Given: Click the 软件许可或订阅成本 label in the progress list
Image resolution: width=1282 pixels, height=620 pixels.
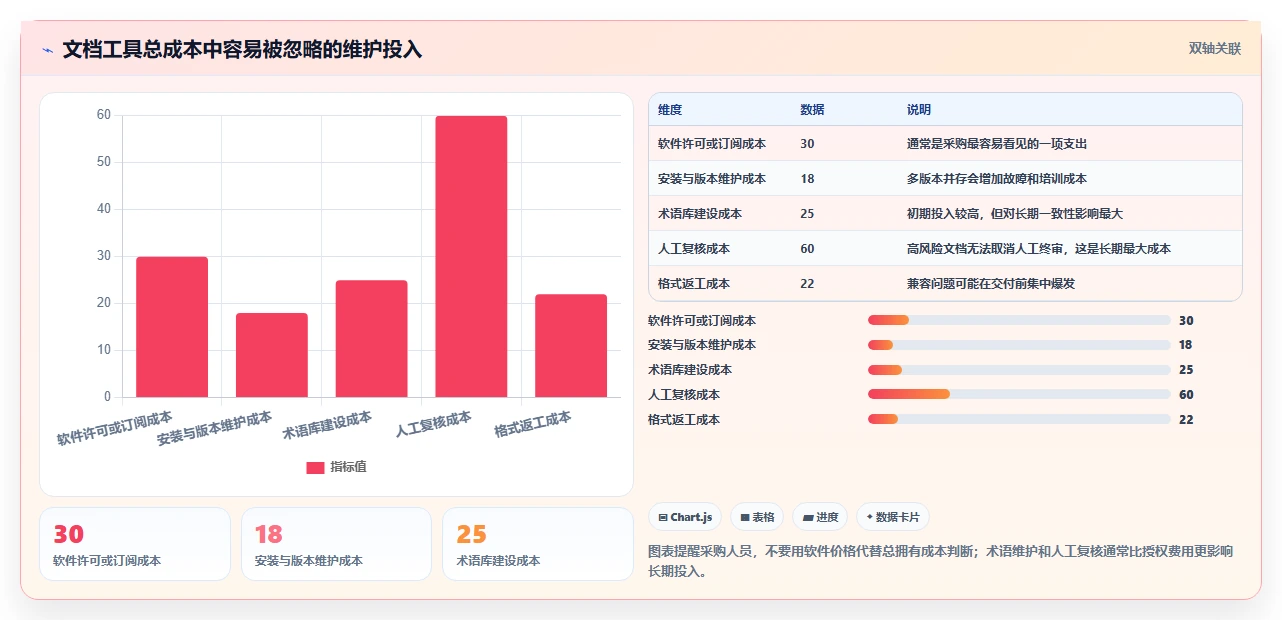Looking at the screenshot, I should tap(702, 321).
